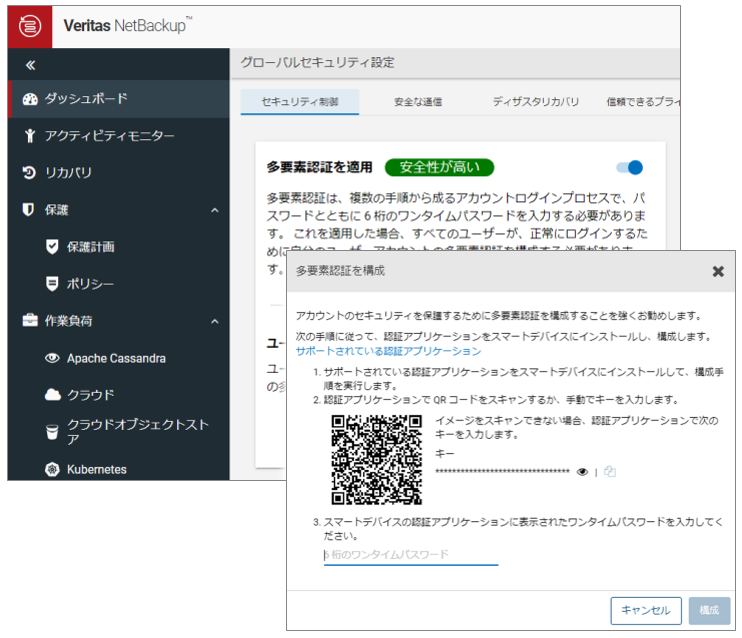Image resolution: width=742 pixels, height=638 pixels.
Task: Open サポートされている認証アプリケーション link
Action: coord(389,351)
